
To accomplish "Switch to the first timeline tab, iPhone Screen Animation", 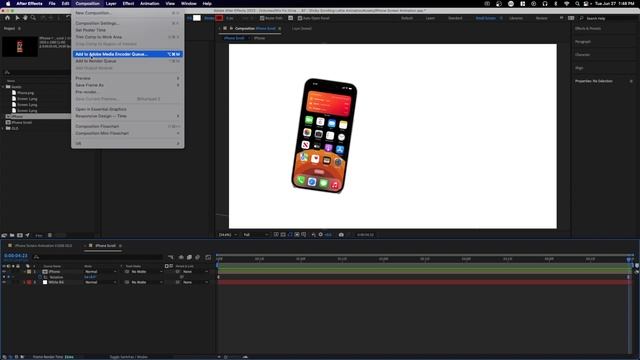I will pos(43,246).
